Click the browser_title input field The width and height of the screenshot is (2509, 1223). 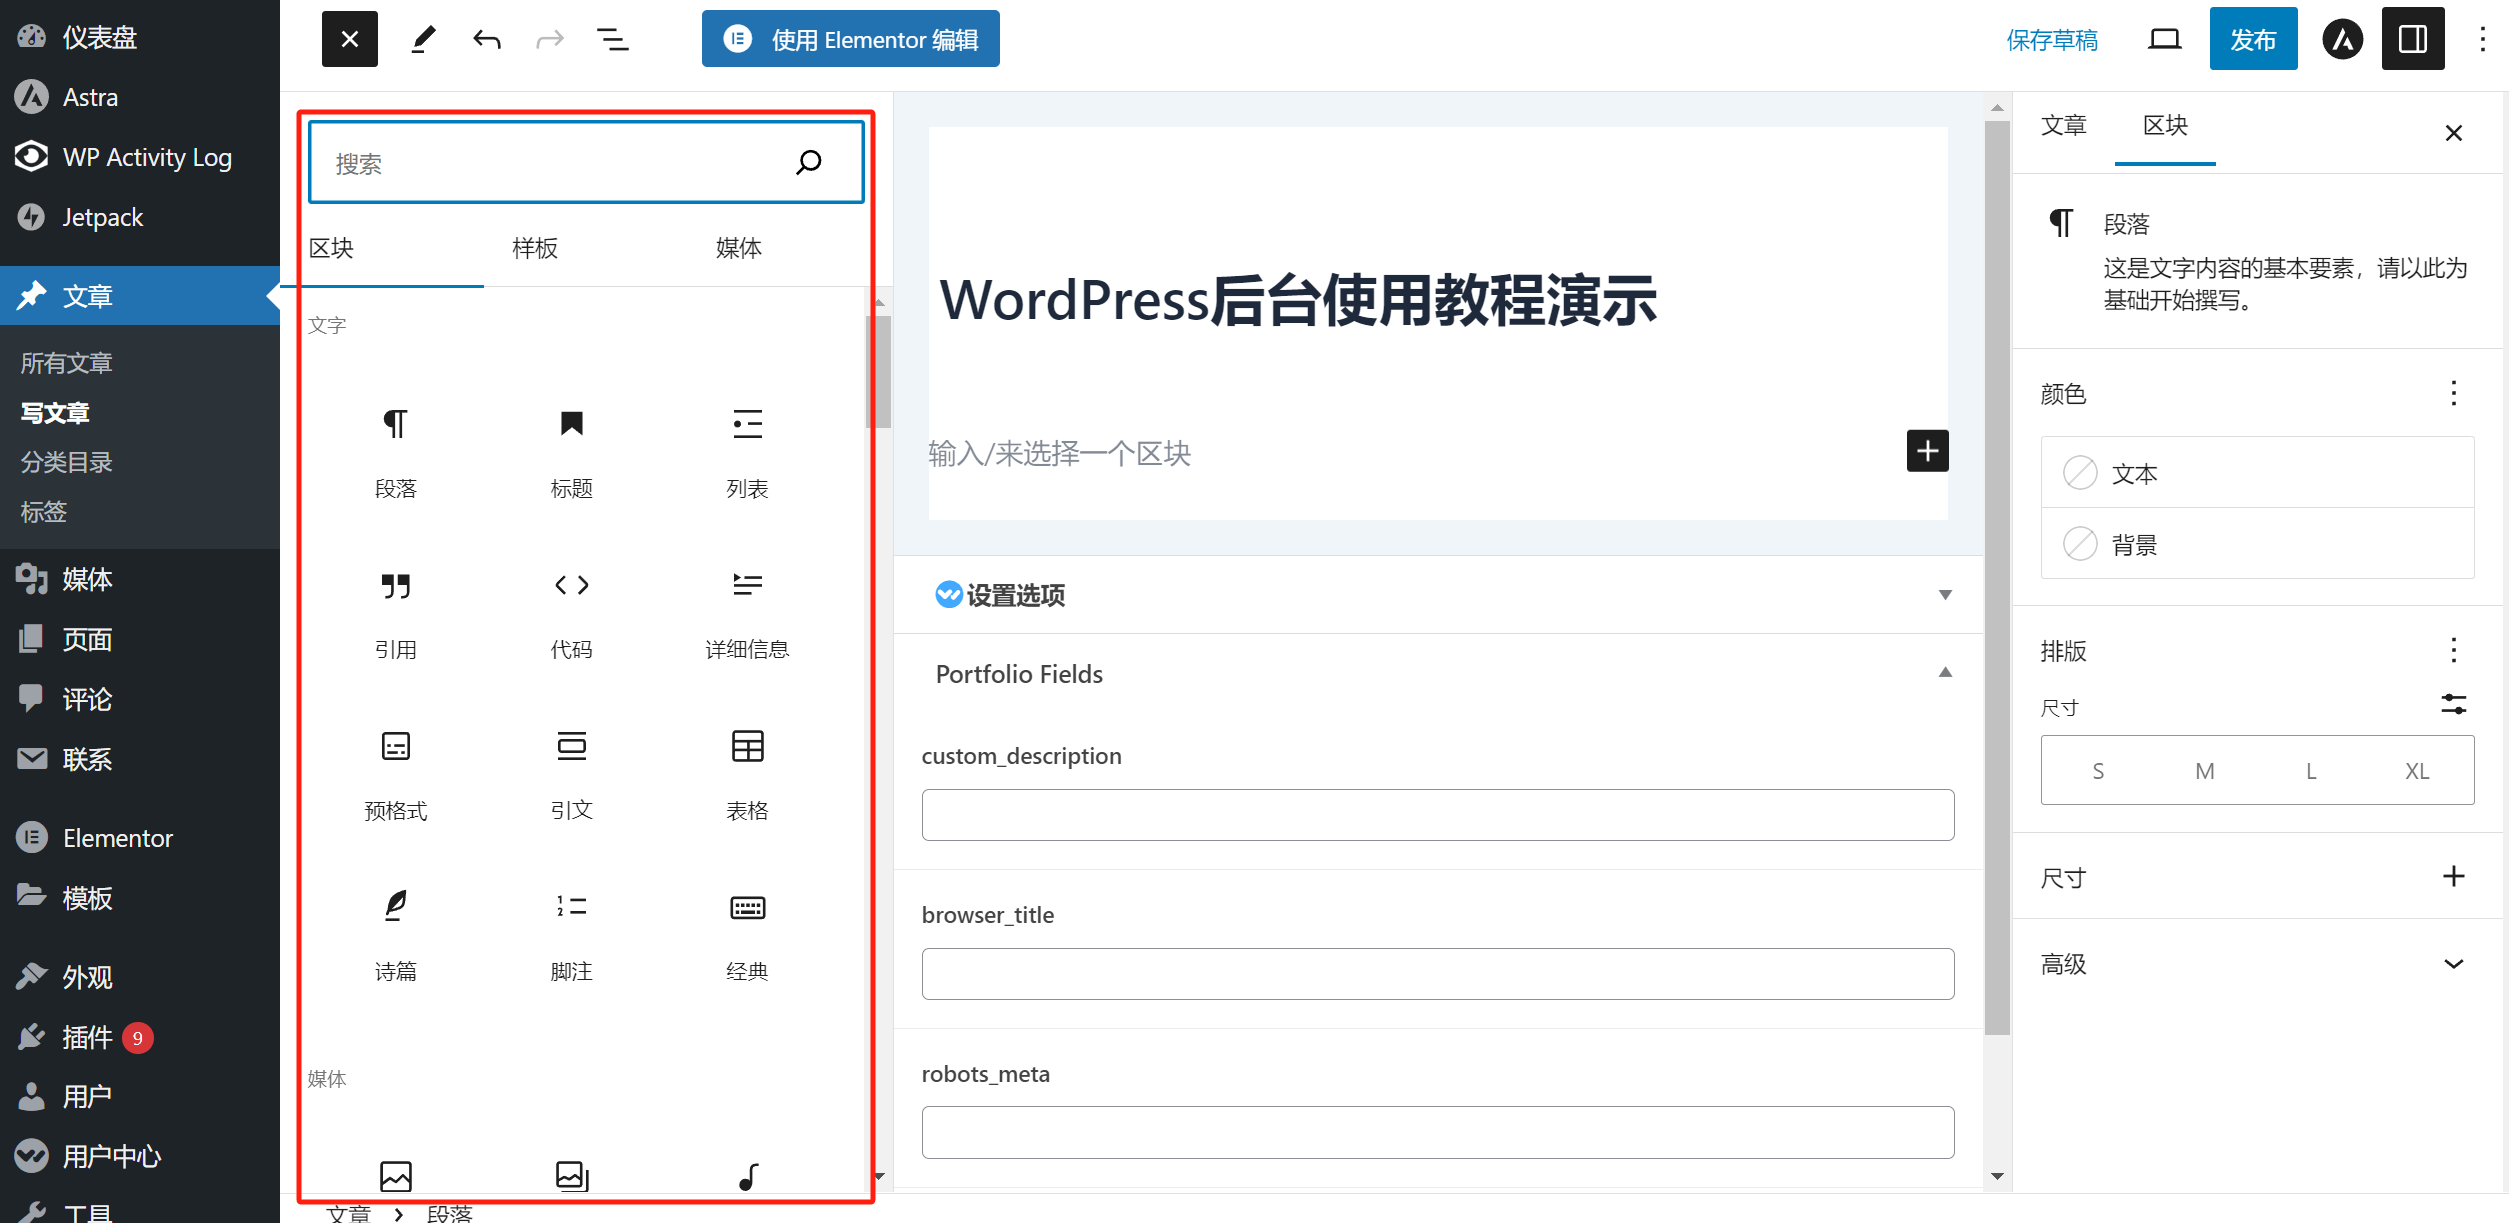click(x=1437, y=974)
